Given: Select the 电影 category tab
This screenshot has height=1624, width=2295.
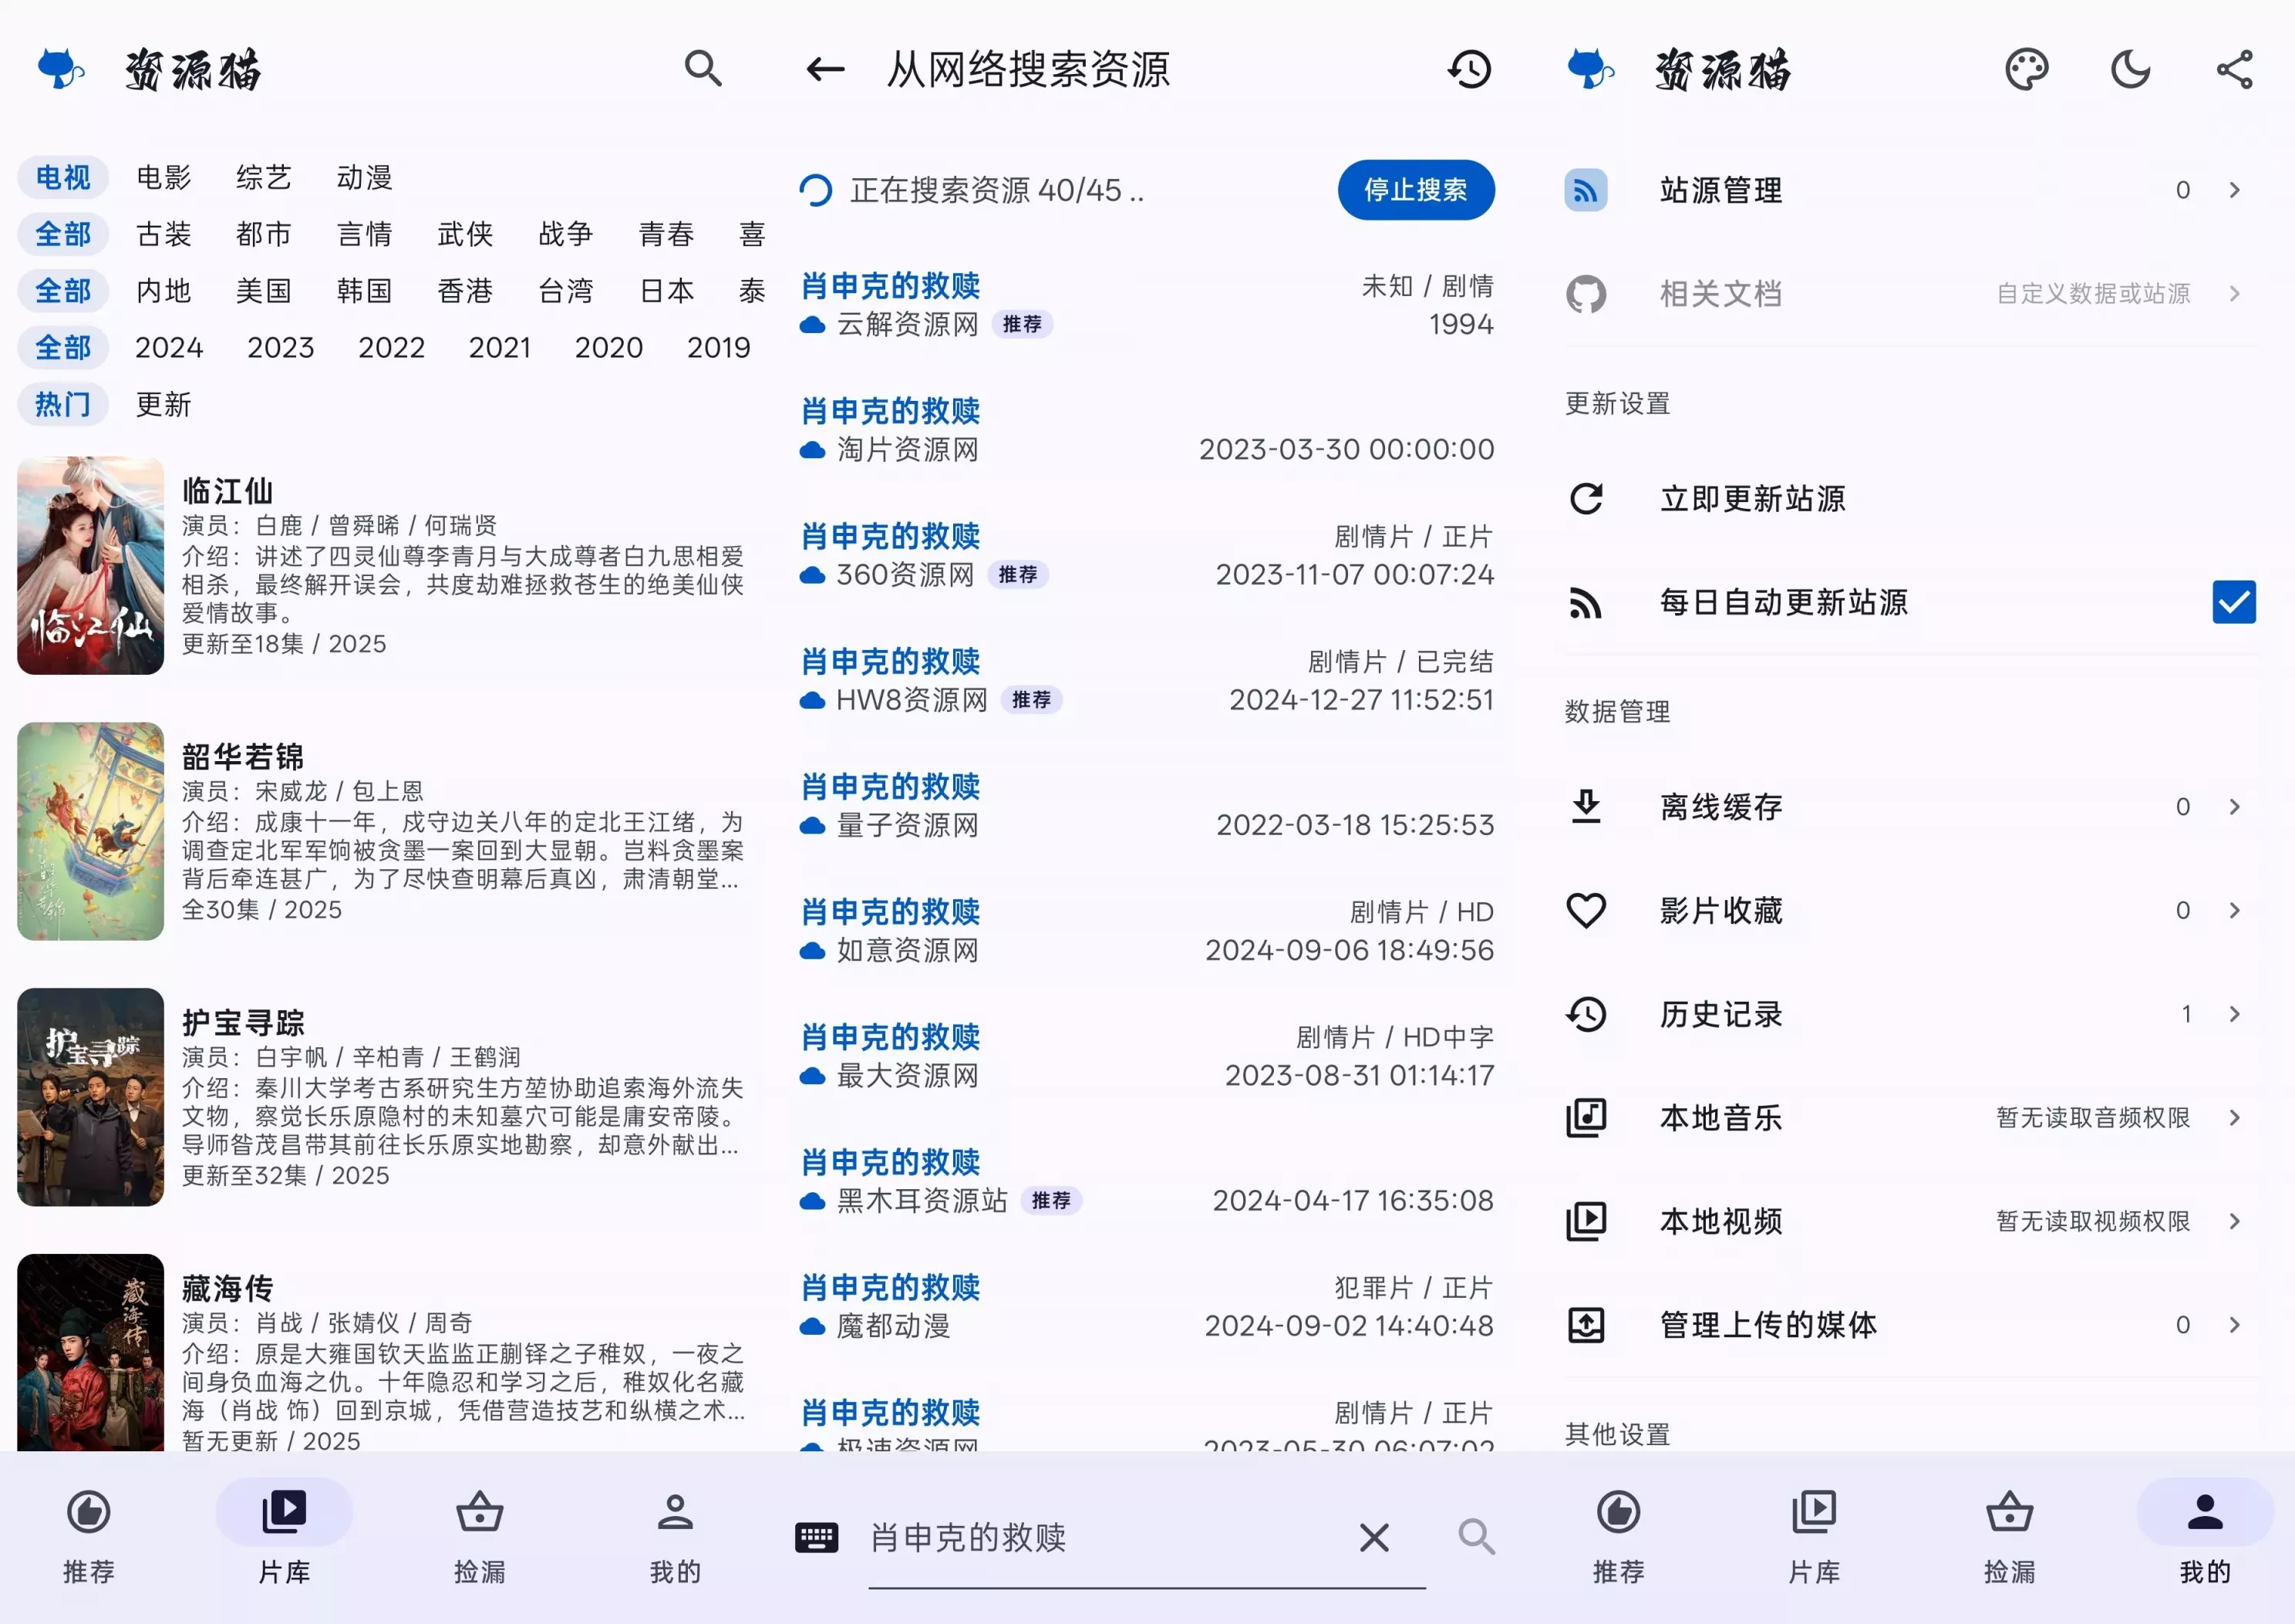Looking at the screenshot, I should [x=164, y=177].
